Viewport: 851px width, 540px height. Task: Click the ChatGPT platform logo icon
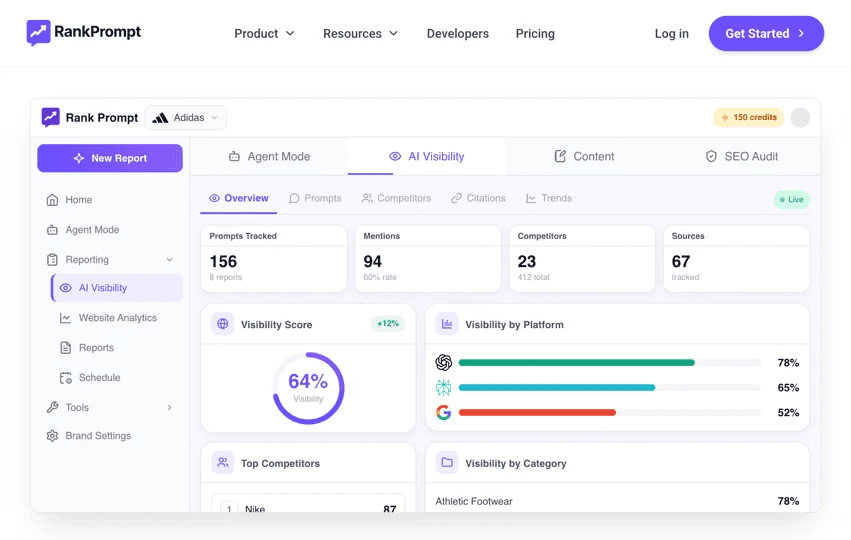[x=443, y=362]
